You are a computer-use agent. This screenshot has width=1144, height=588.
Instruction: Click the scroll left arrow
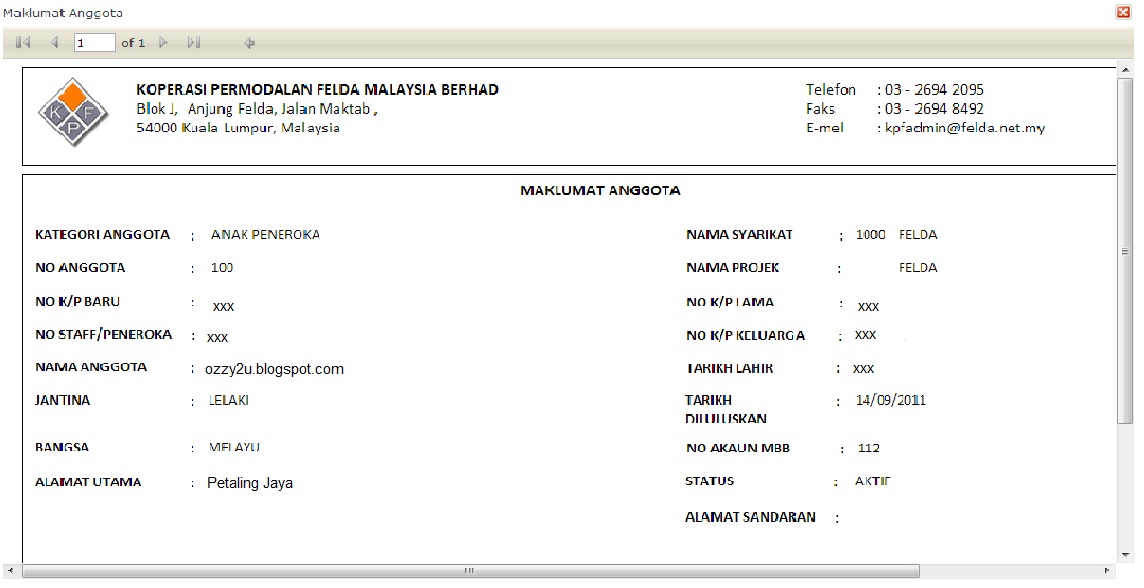(9, 570)
